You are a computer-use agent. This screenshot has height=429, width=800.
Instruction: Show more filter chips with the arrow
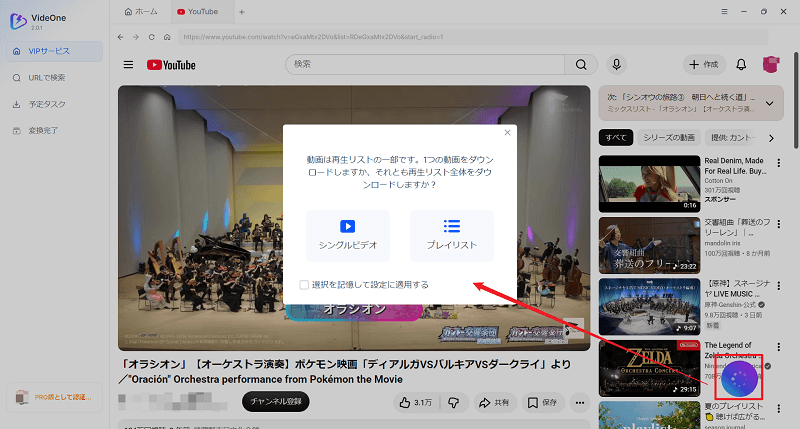click(x=771, y=138)
